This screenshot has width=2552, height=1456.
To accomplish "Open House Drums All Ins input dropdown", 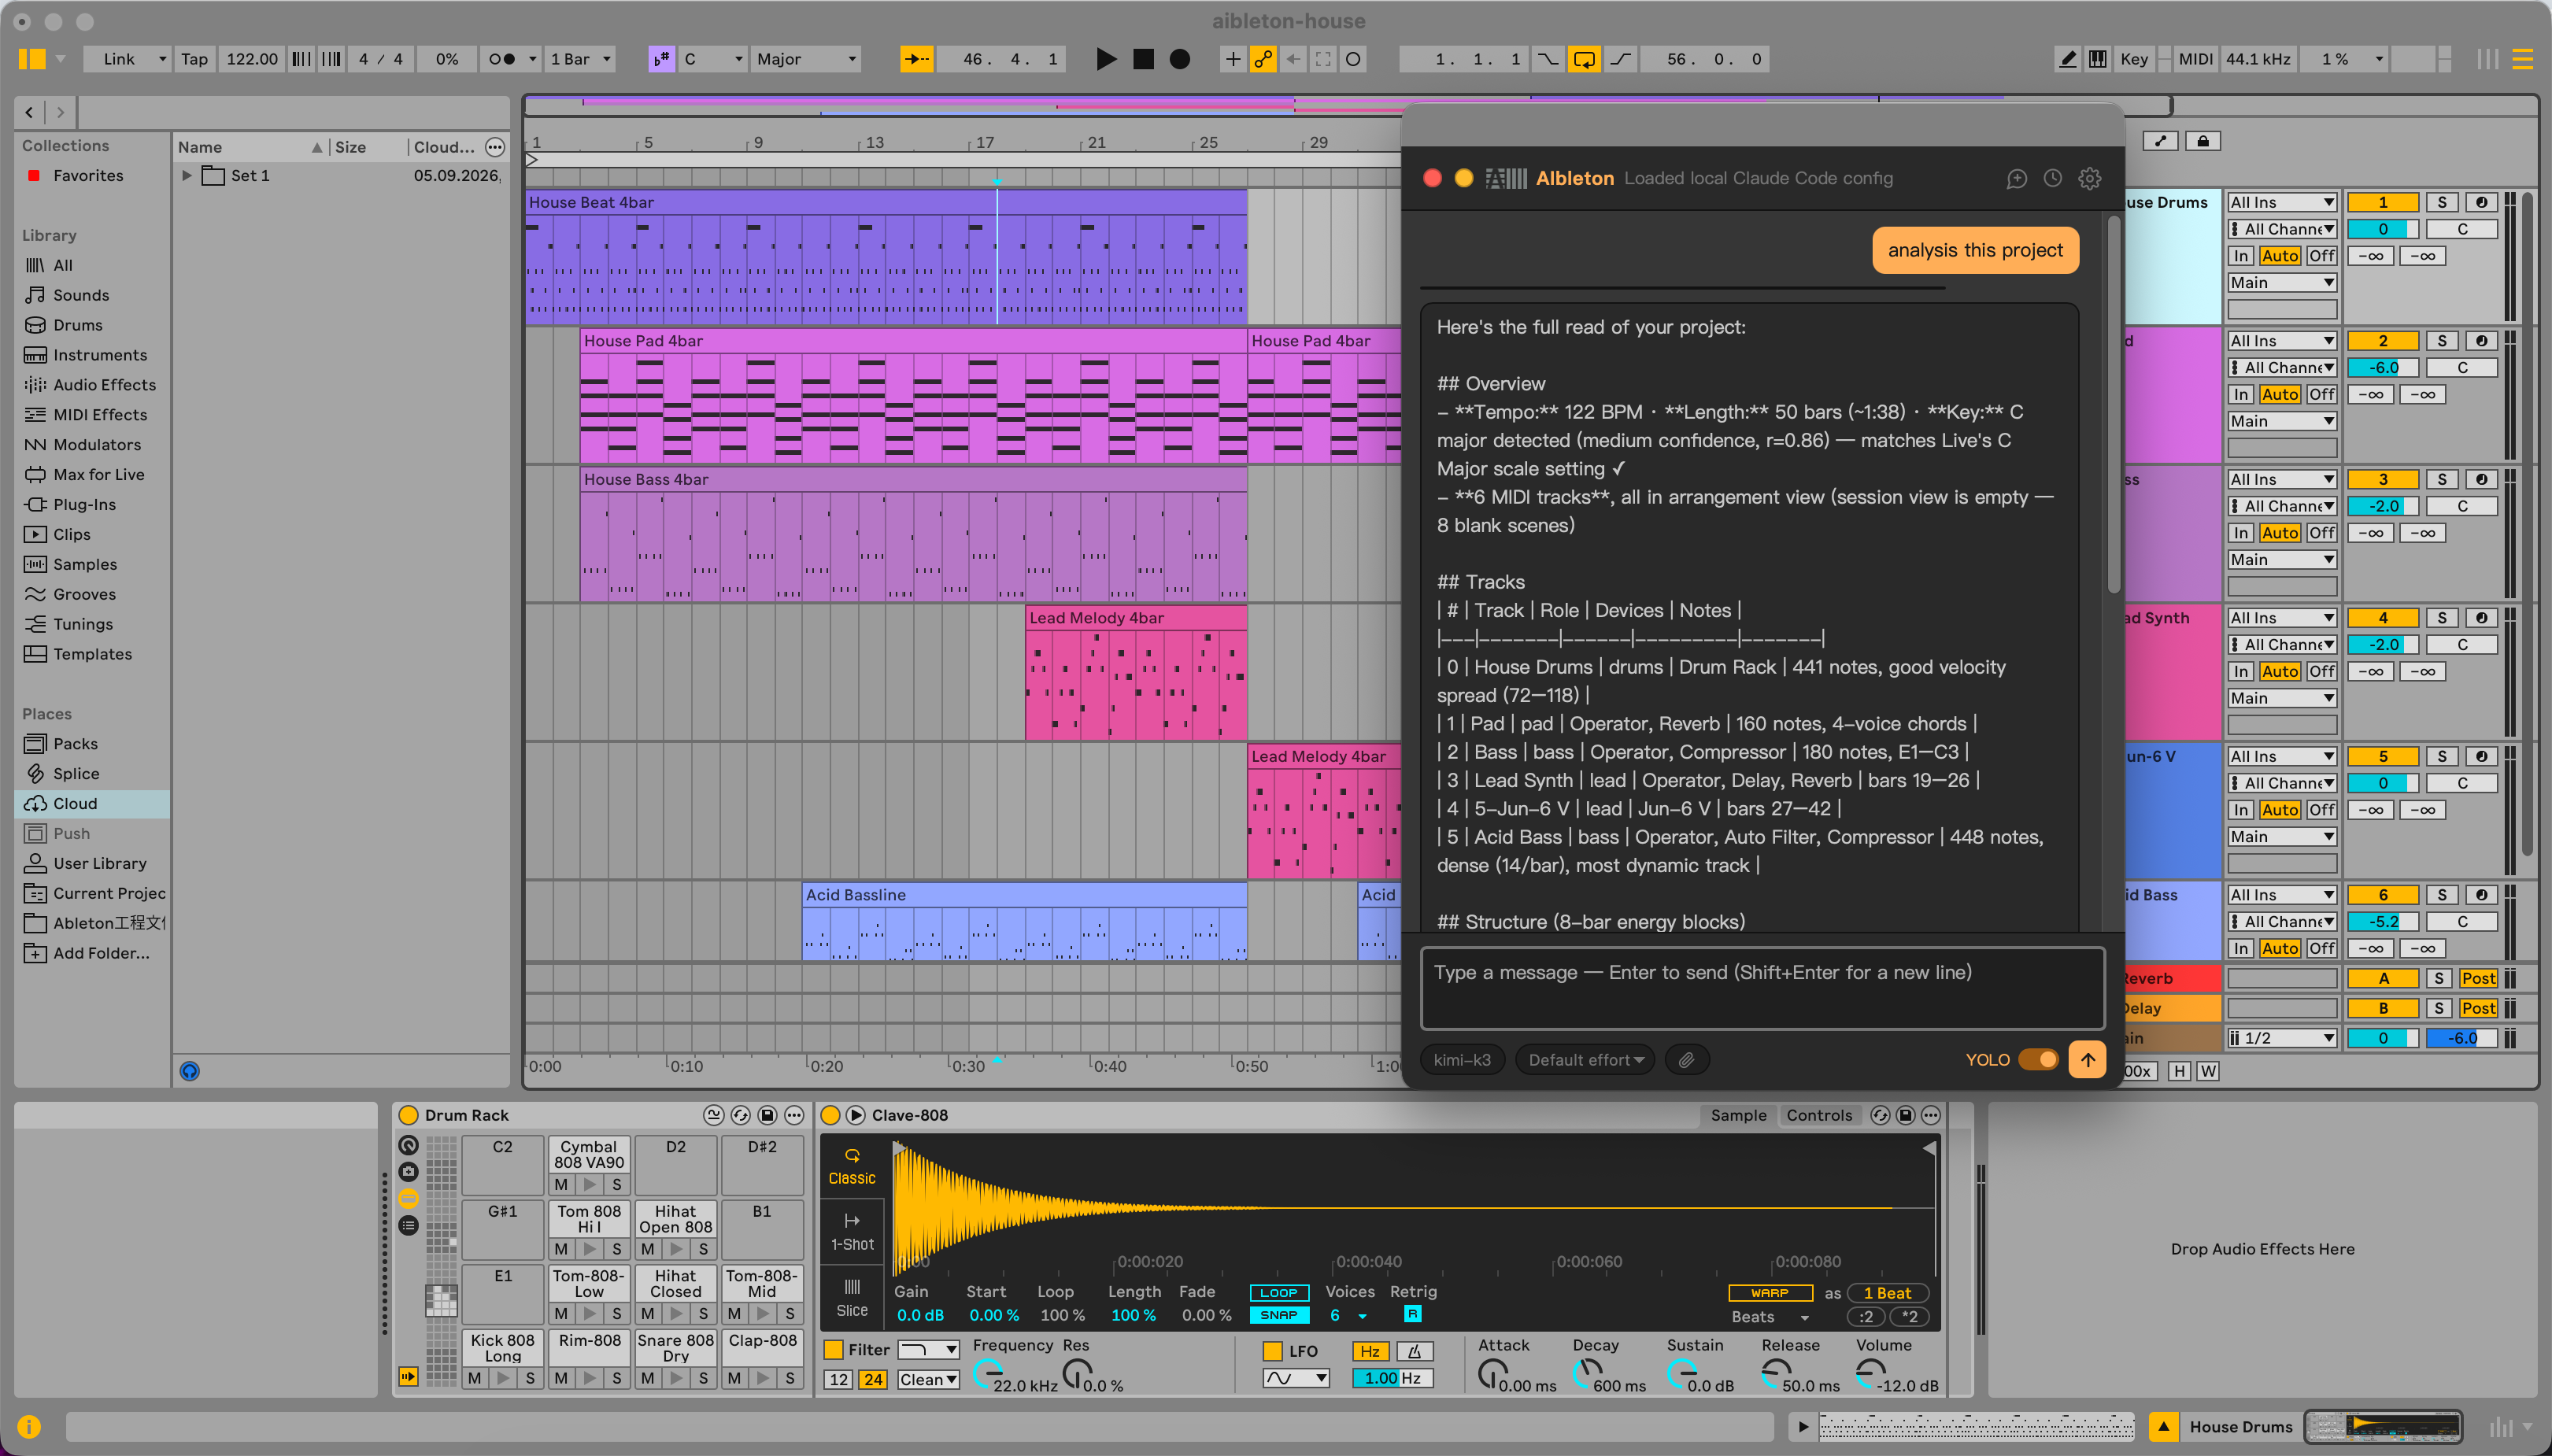I will point(2281,202).
